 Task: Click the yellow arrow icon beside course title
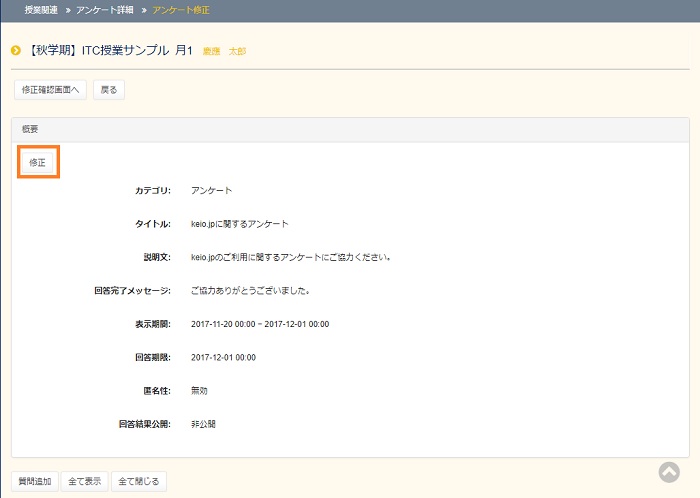16,50
